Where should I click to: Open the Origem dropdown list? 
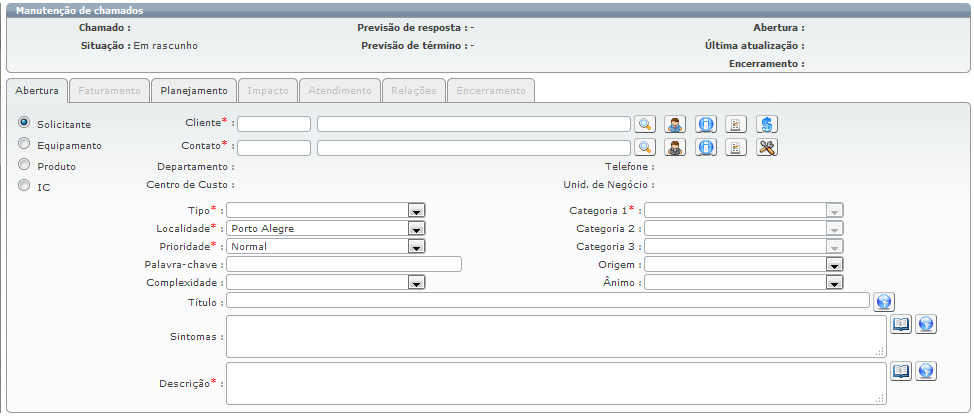tap(835, 264)
